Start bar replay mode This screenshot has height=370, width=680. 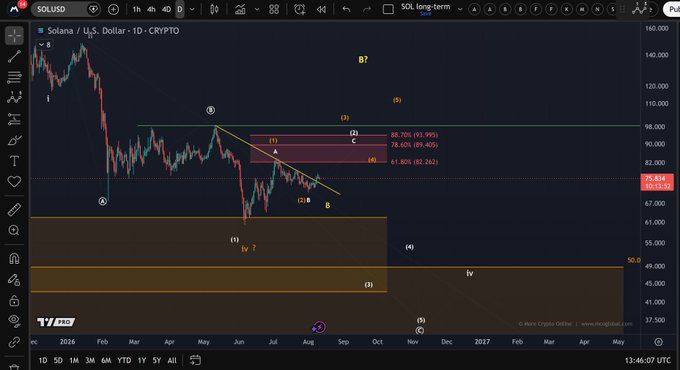(321, 9)
